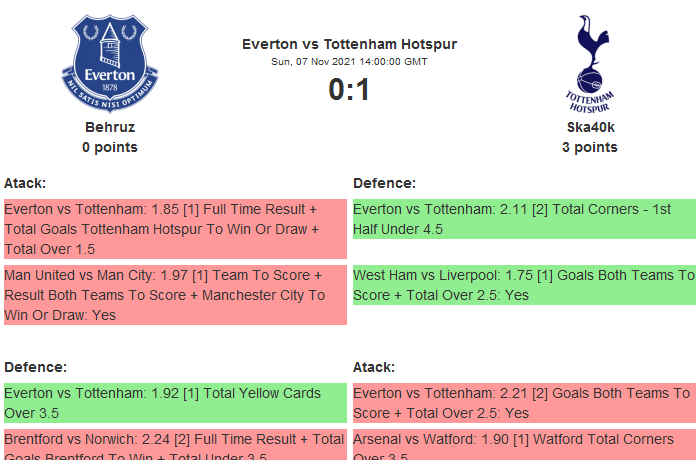
Task: Select the Brentford vs Norwich bet
Action: 174,446
